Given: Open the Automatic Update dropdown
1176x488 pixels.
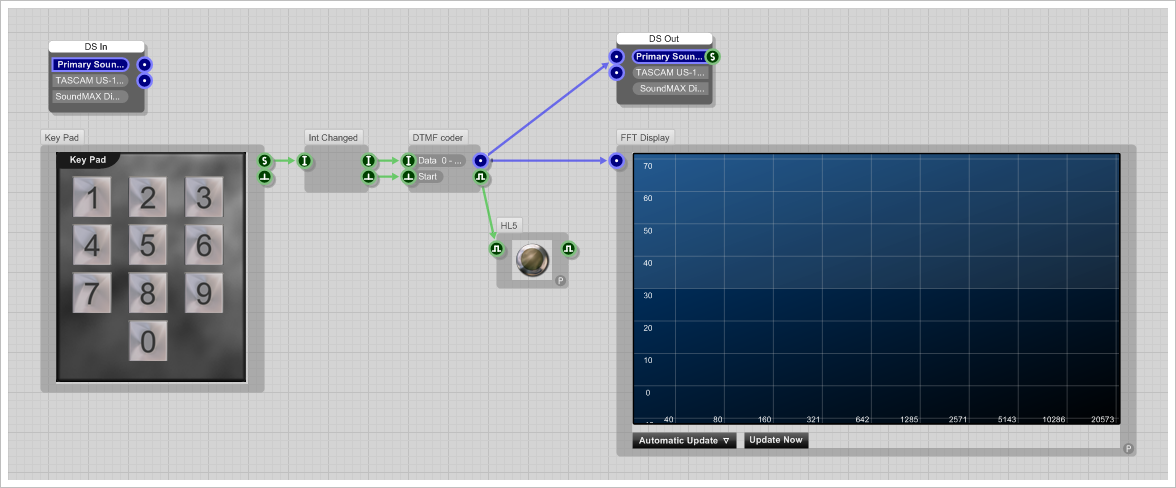Looking at the screenshot, I should coord(684,440).
